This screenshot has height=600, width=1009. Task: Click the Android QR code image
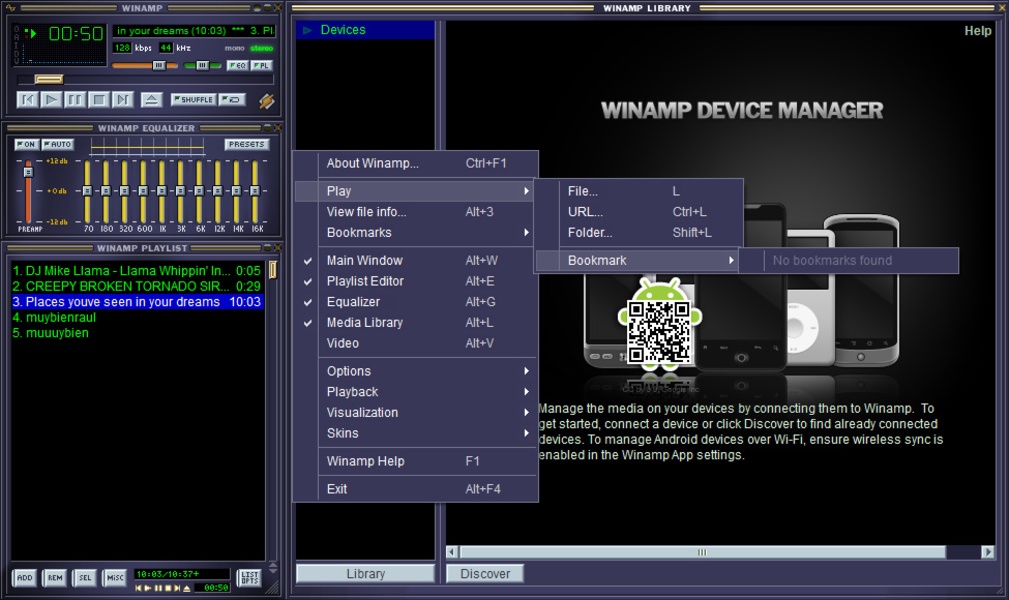[659, 332]
